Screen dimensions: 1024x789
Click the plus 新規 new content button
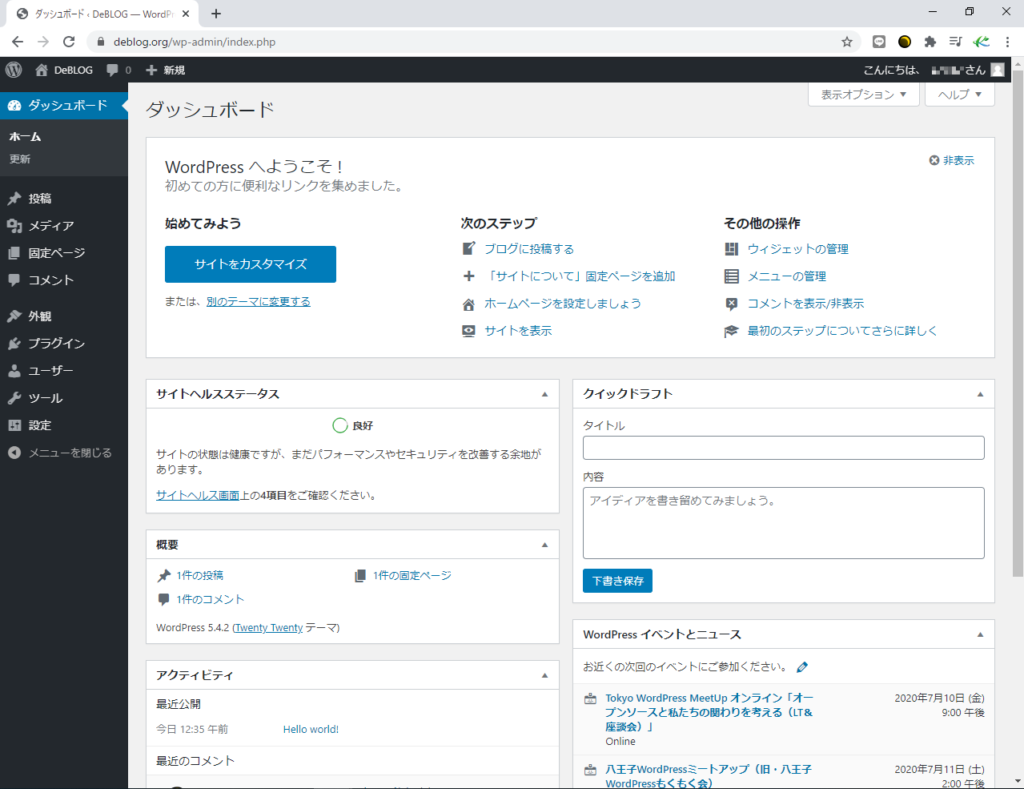(x=165, y=70)
